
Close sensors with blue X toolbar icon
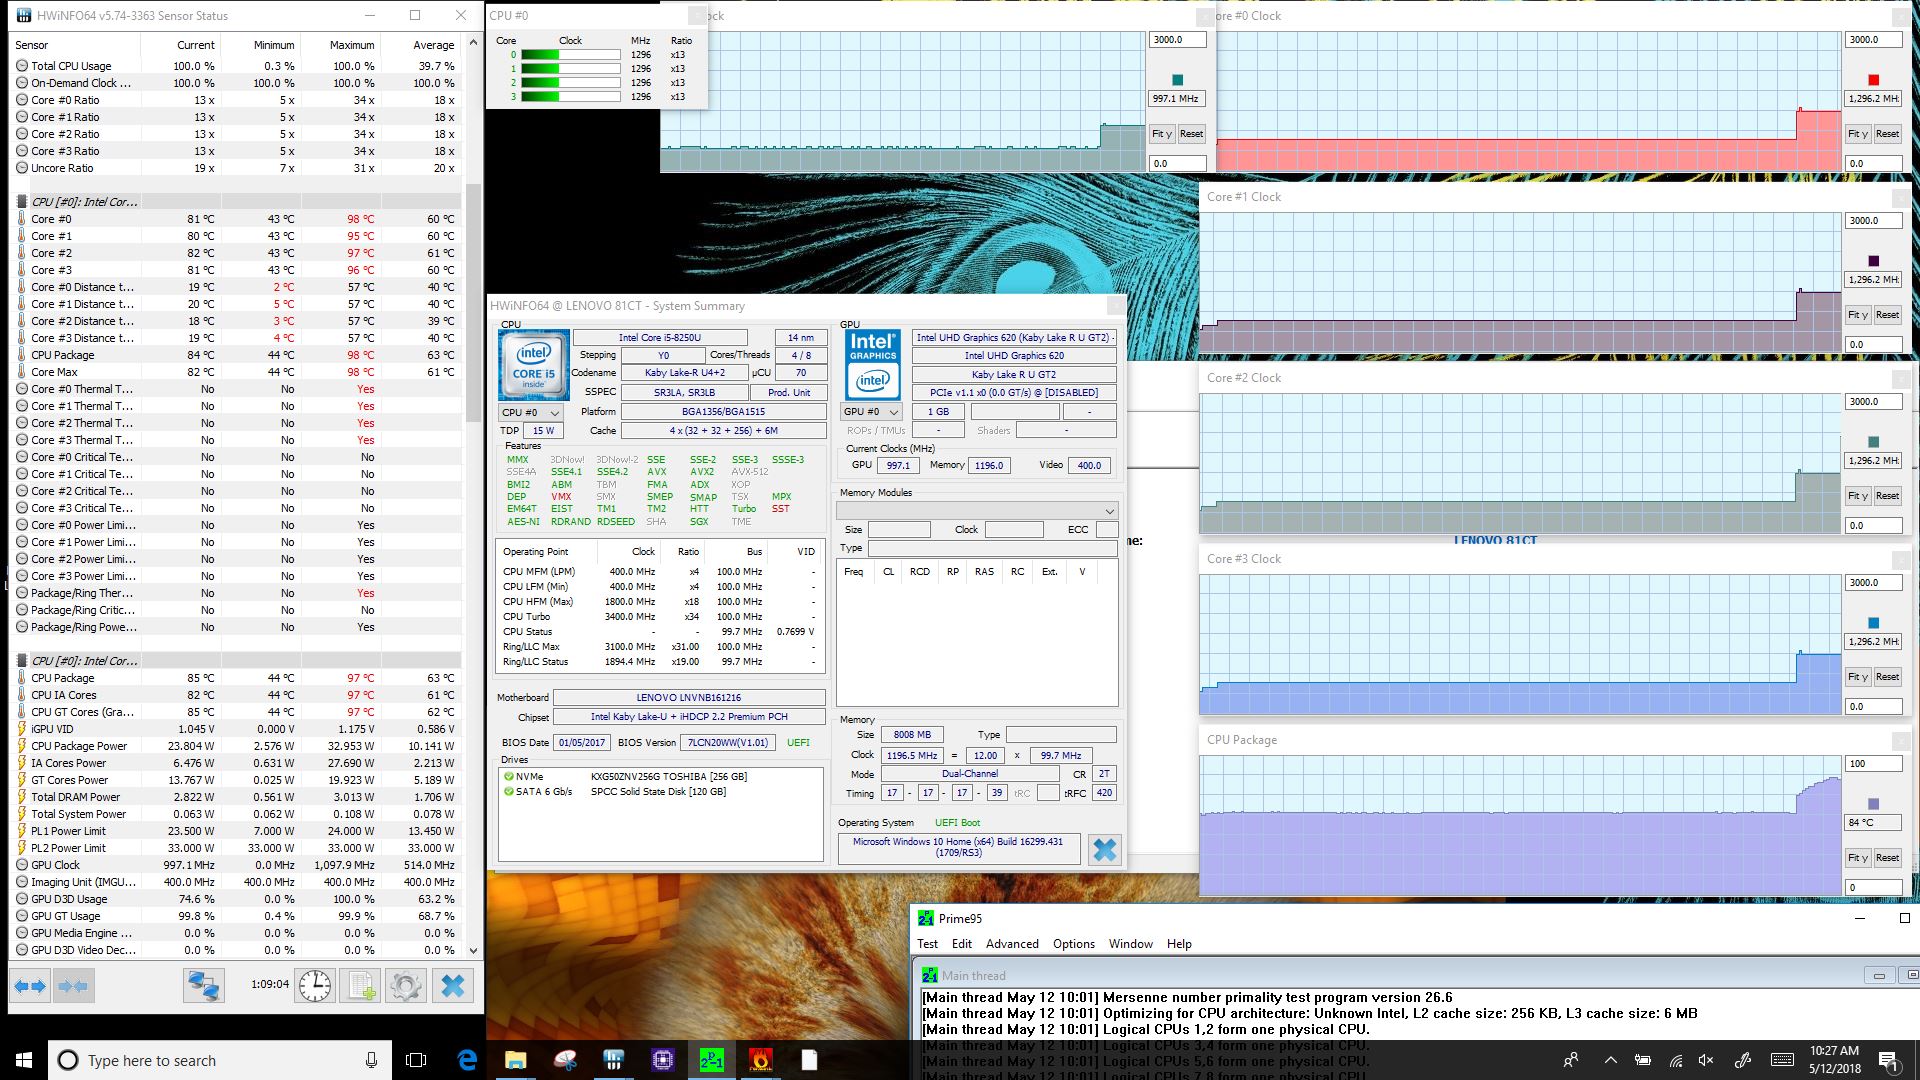click(452, 986)
